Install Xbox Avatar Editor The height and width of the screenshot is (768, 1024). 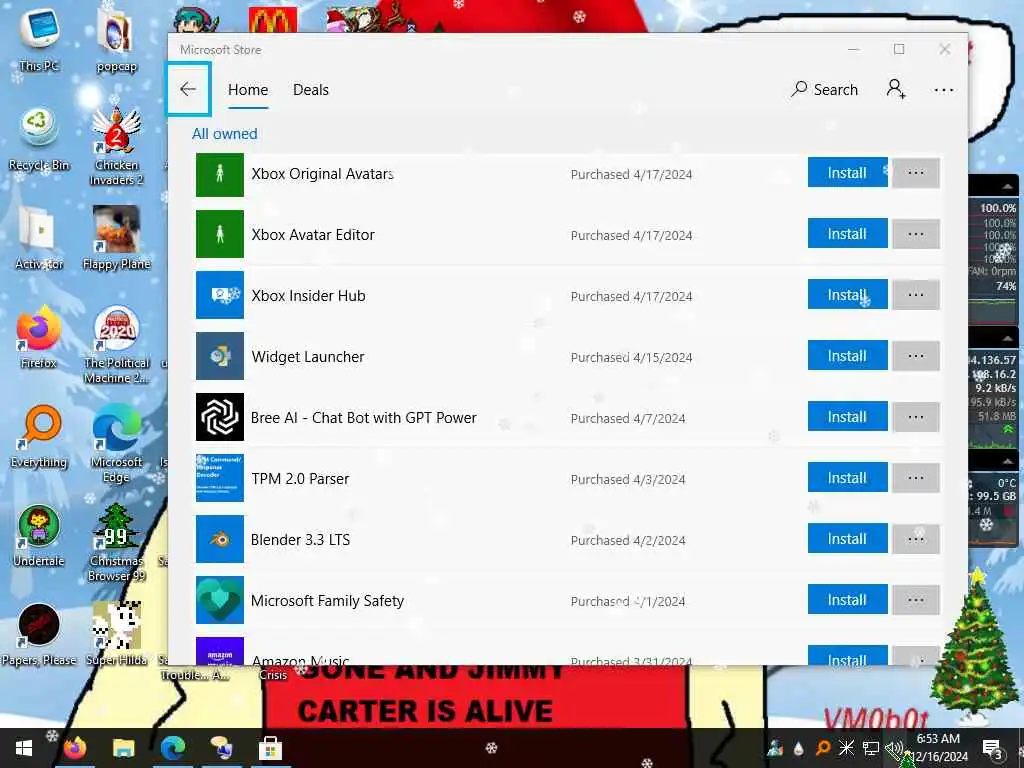pos(847,234)
